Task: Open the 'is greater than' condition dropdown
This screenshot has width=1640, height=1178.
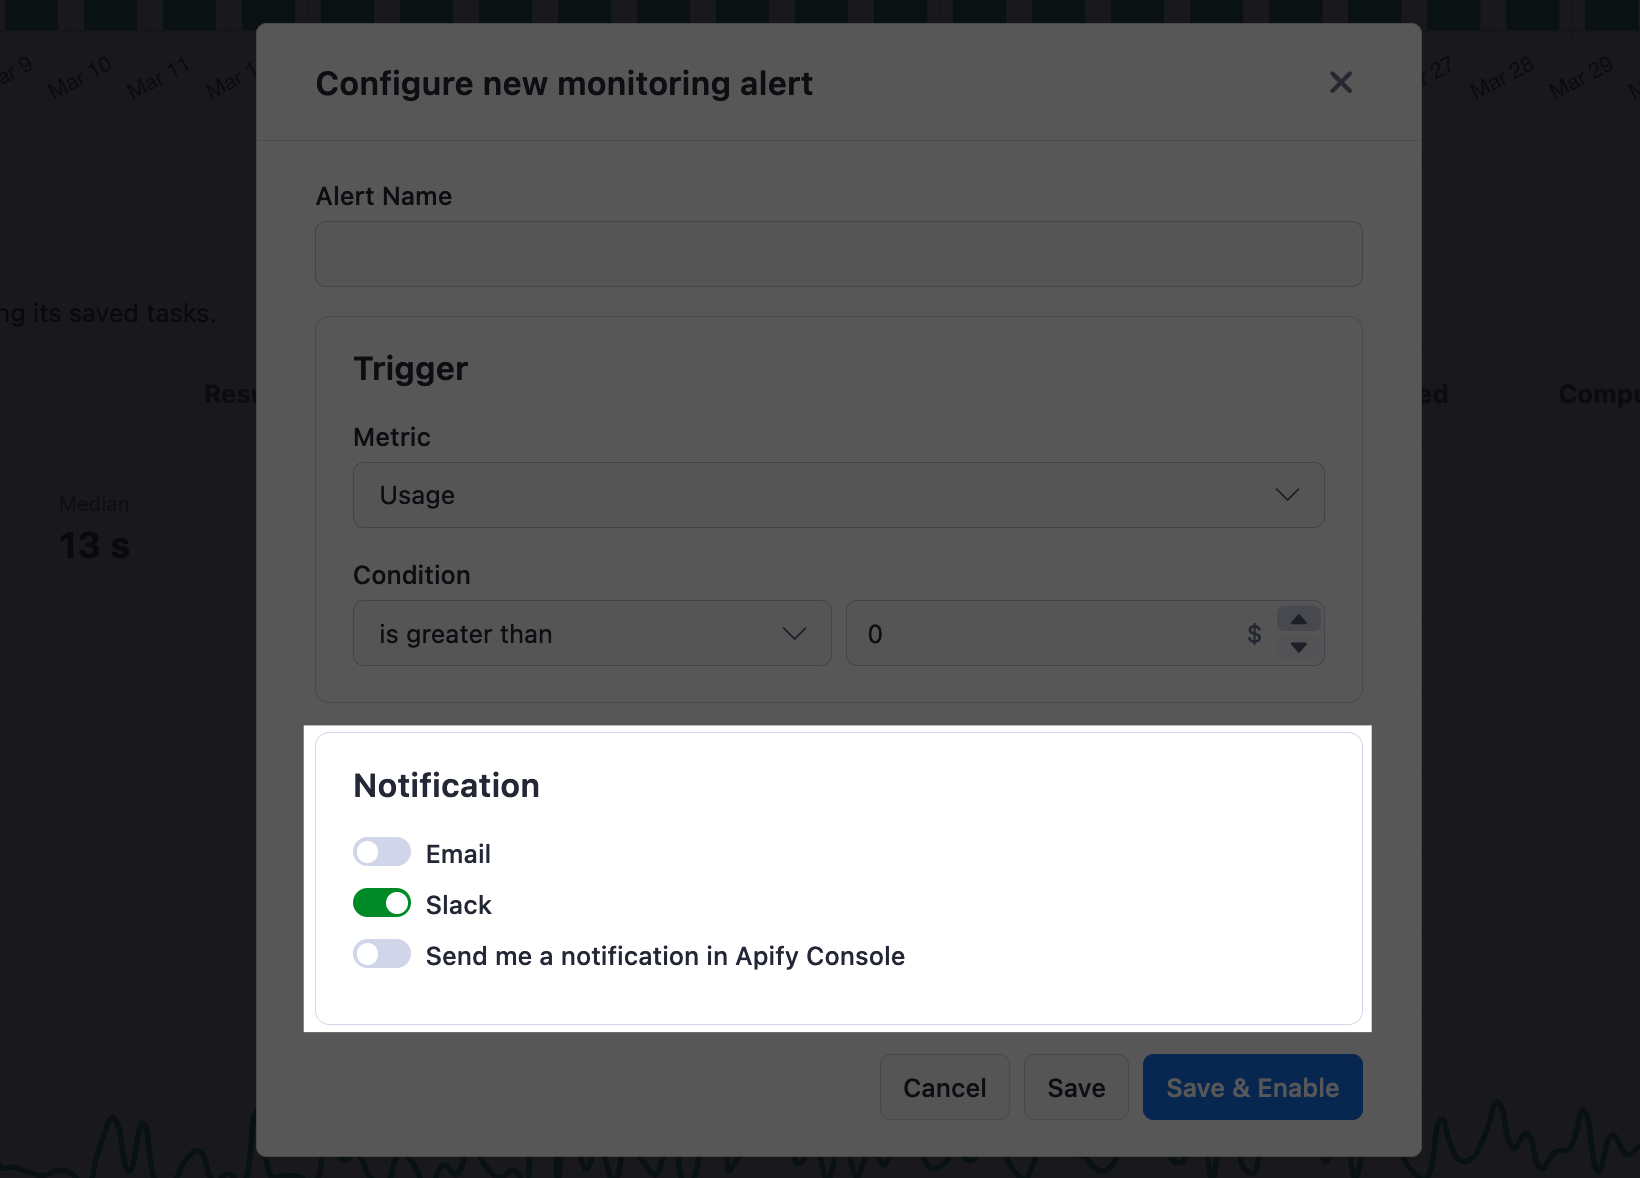Action: [591, 633]
